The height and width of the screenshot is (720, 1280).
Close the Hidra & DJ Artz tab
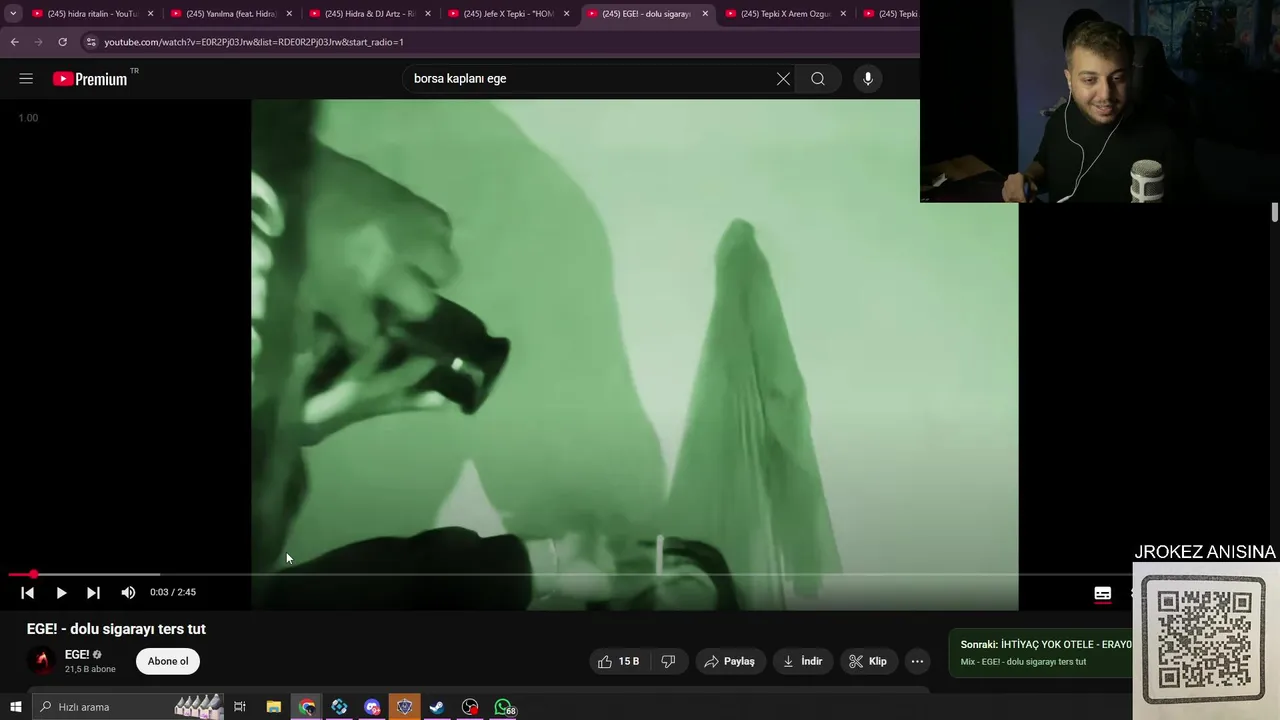[428, 14]
